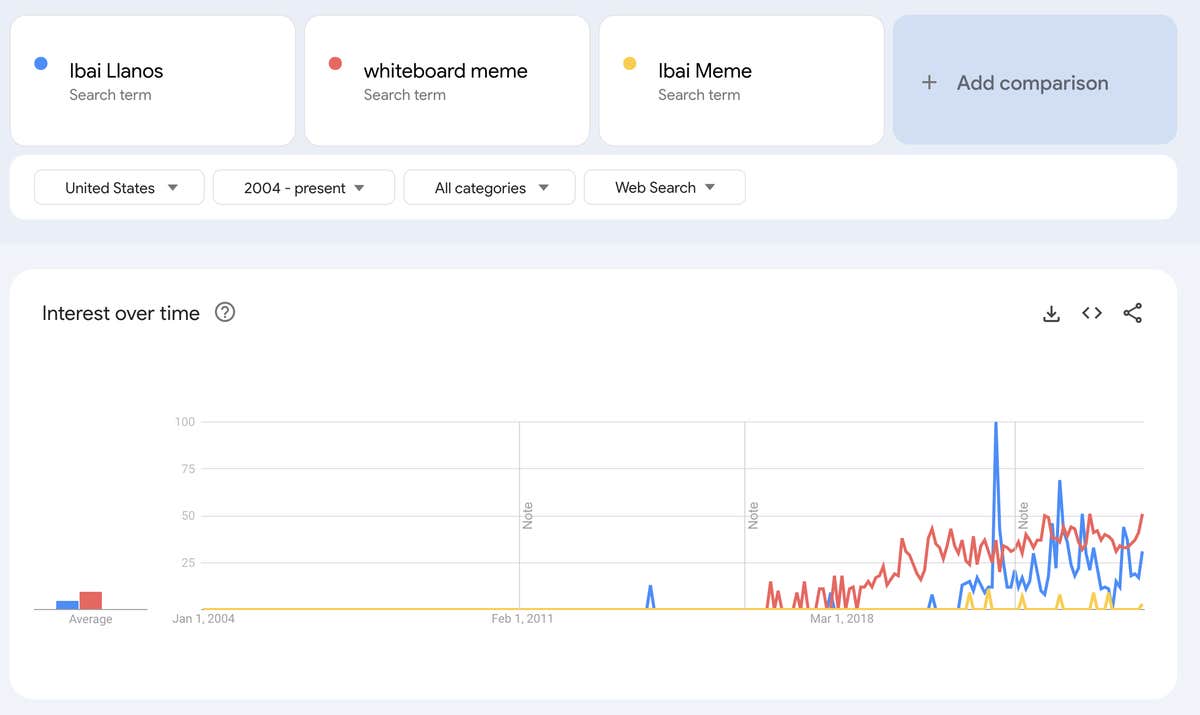This screenshot has height=715, width=1200.
Task: Open the United States region dropdown
Action: (118, 187)
